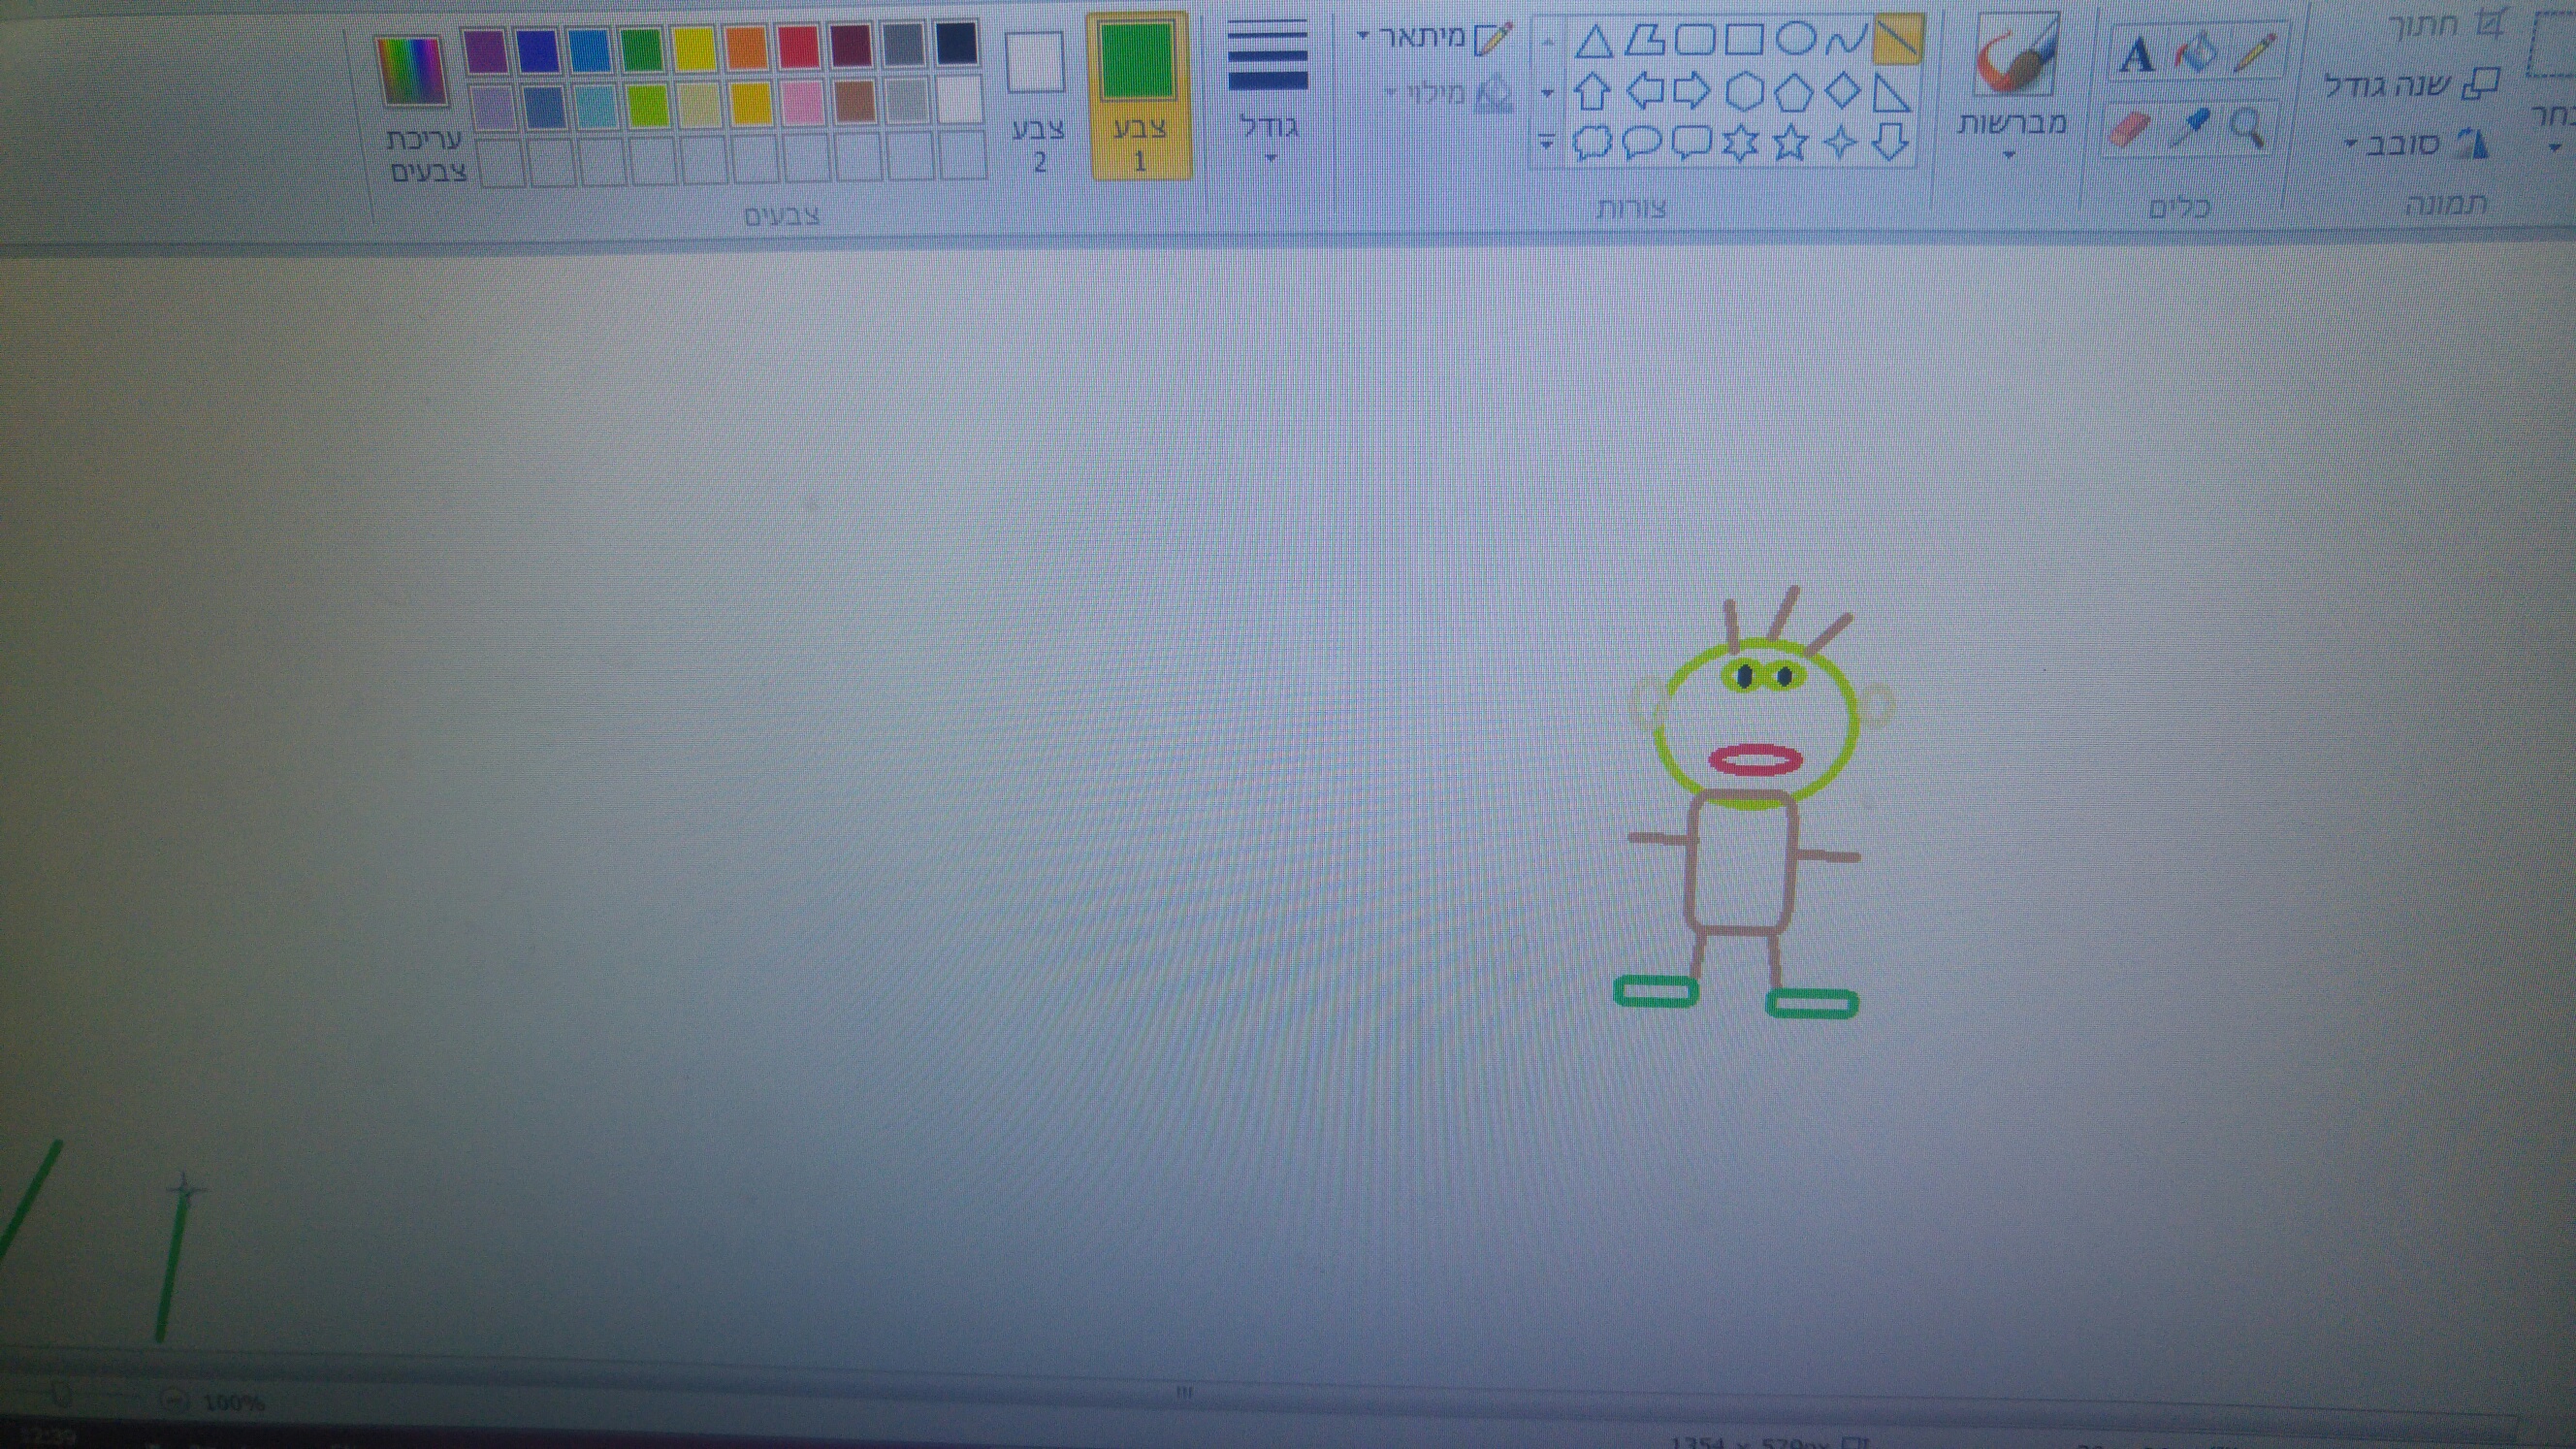Select the diagonal line shape tool
The height and width of the screenshot is (1449, 2576).
pyautogui.click(x=1897, y=39)
